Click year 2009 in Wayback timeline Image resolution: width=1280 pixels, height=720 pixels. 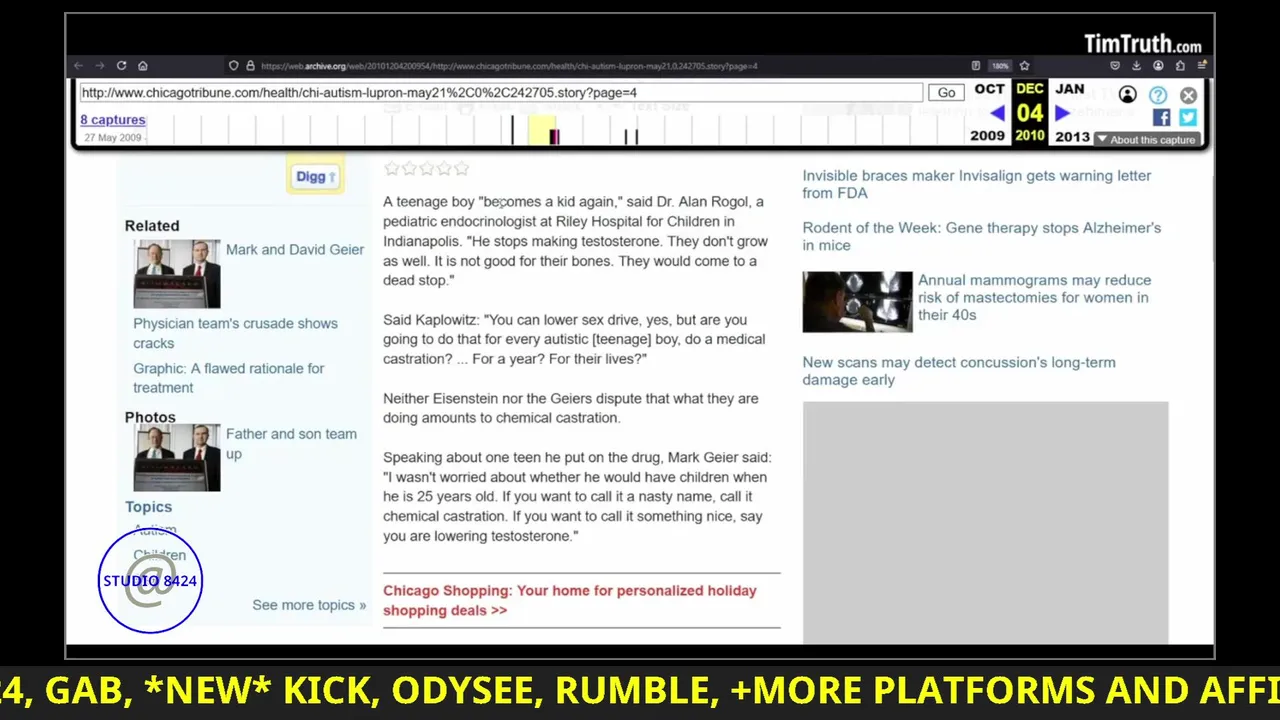pyautogui.click(x=987, y=136)
